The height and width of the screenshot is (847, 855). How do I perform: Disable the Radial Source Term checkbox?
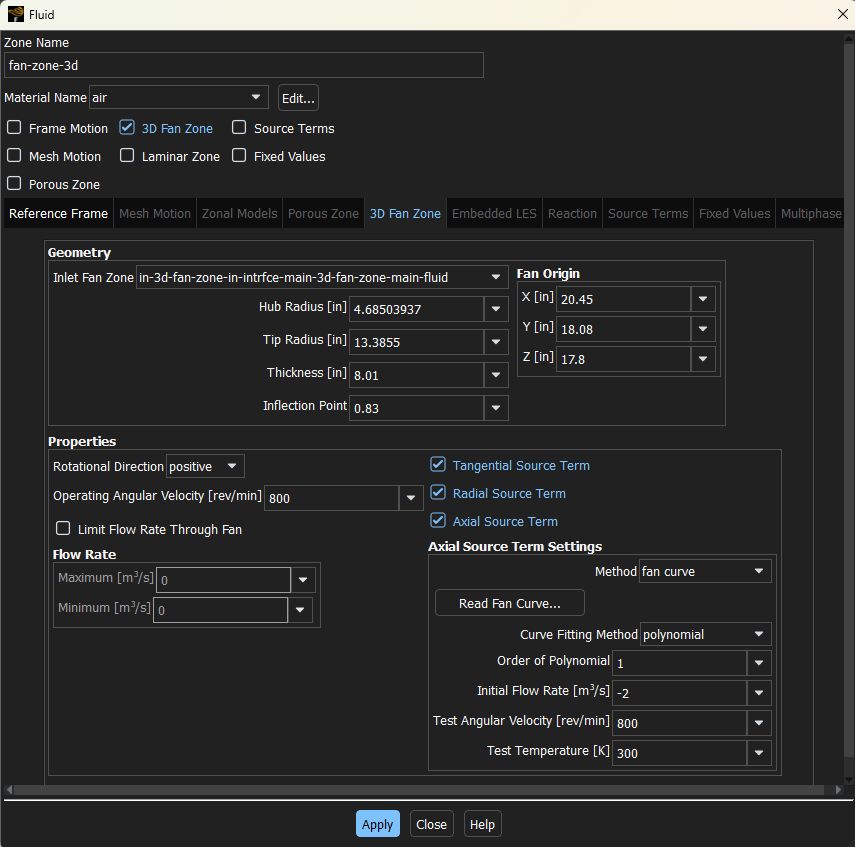[437, 493]
